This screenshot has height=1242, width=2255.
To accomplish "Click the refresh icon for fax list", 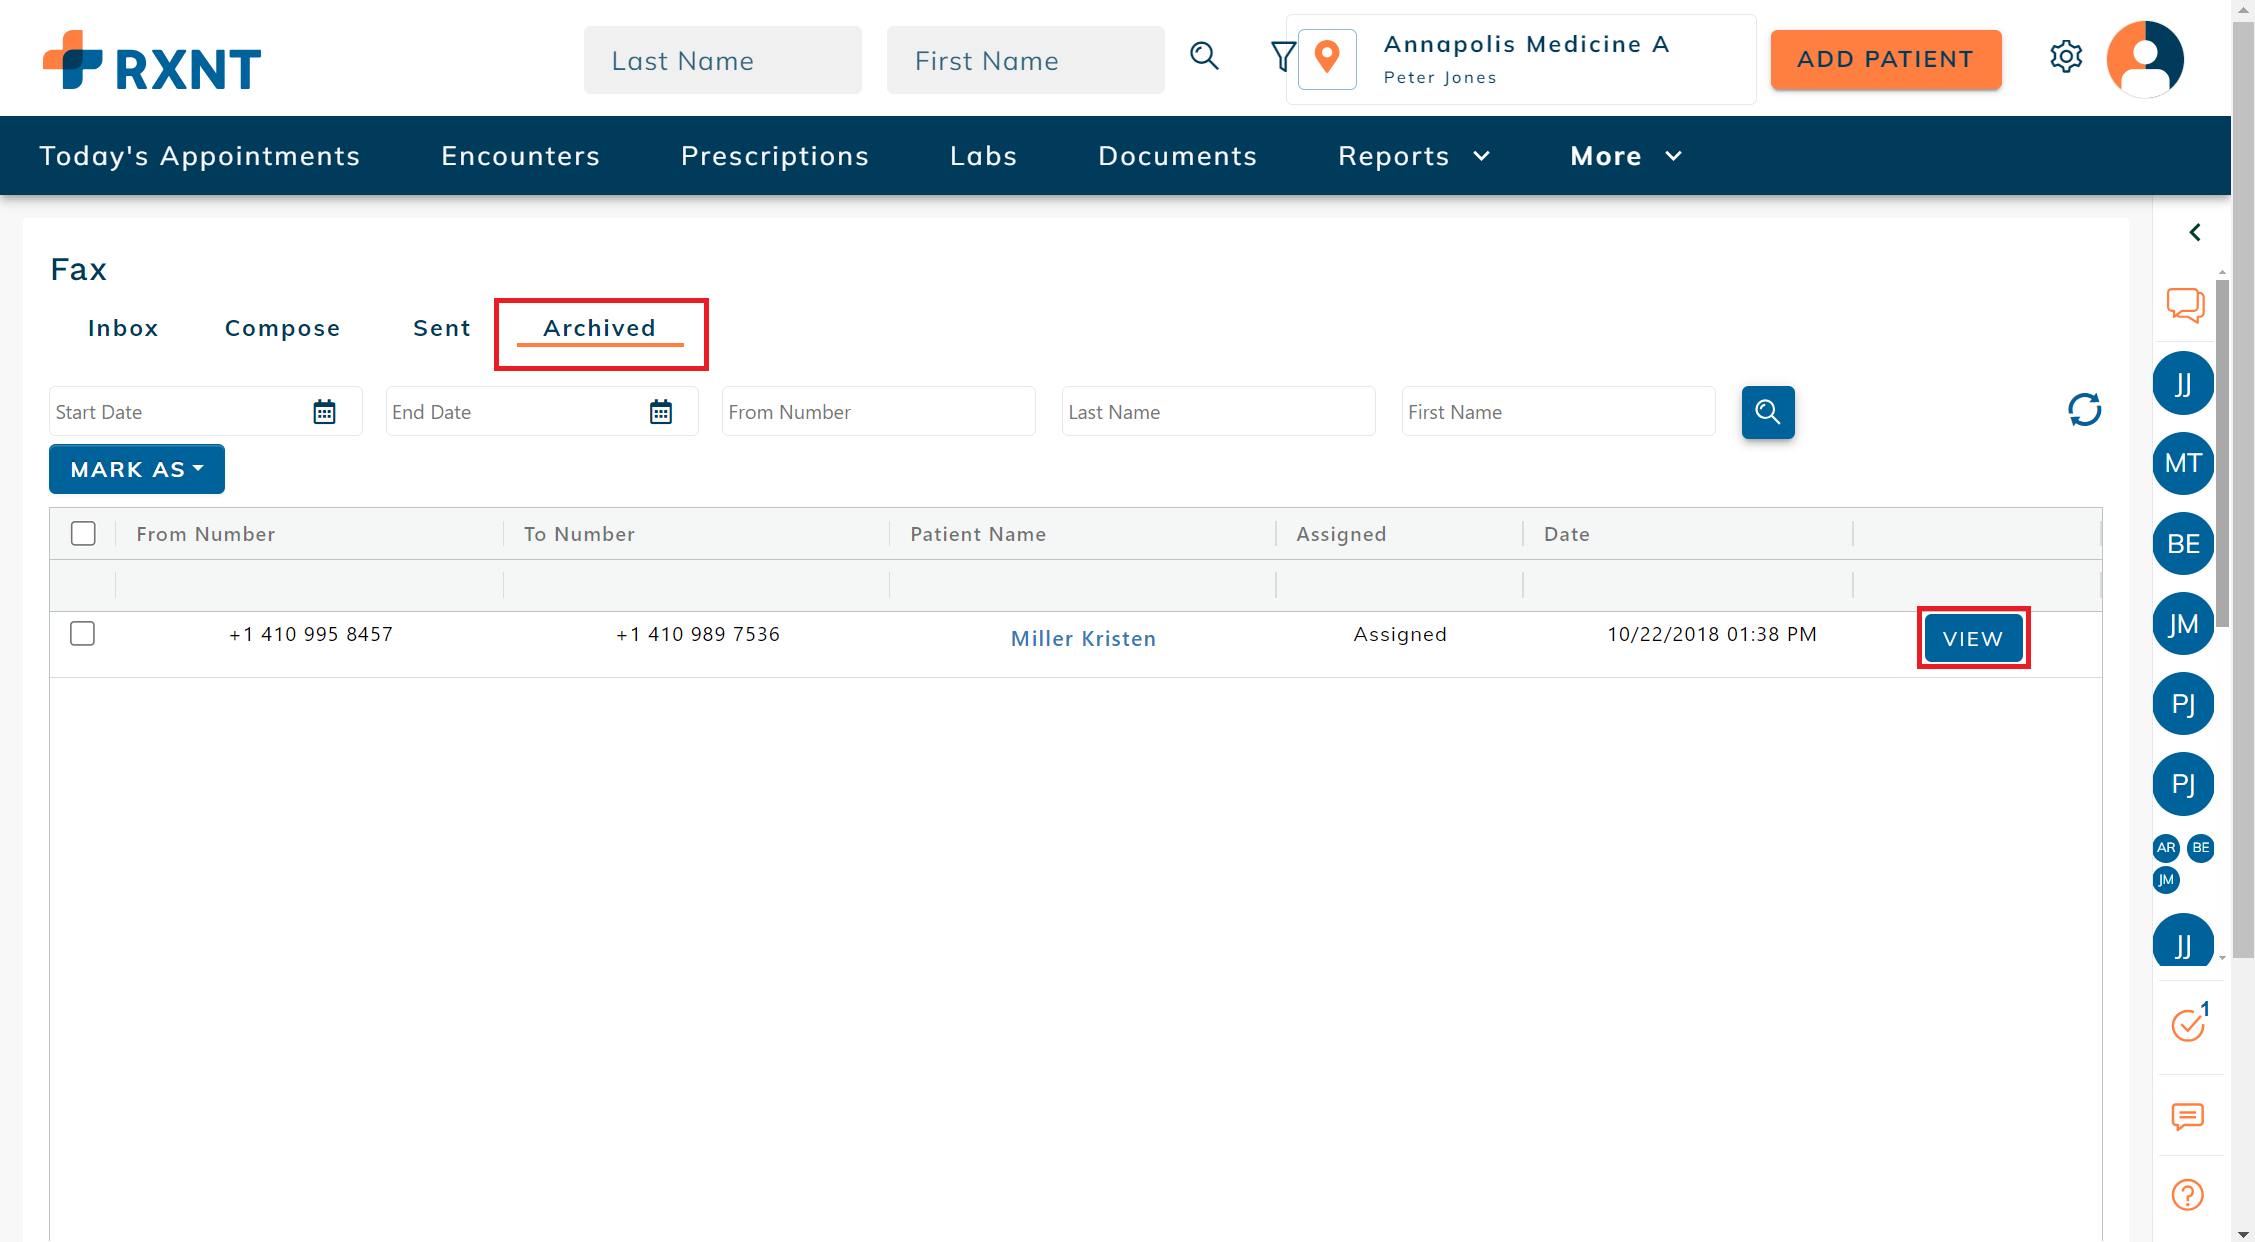I will [2084, 410].
